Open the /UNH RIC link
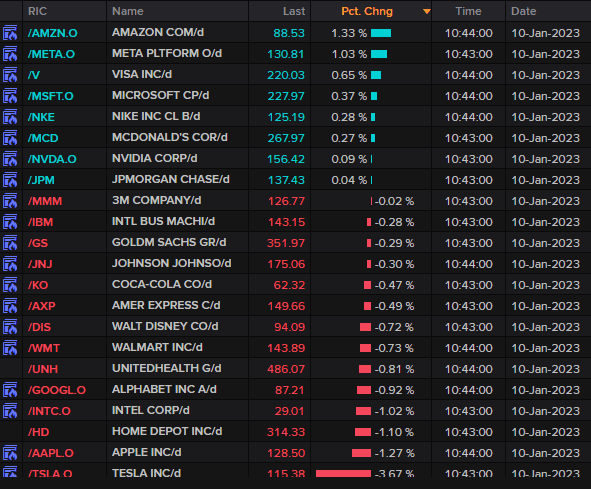 [43, 369]
